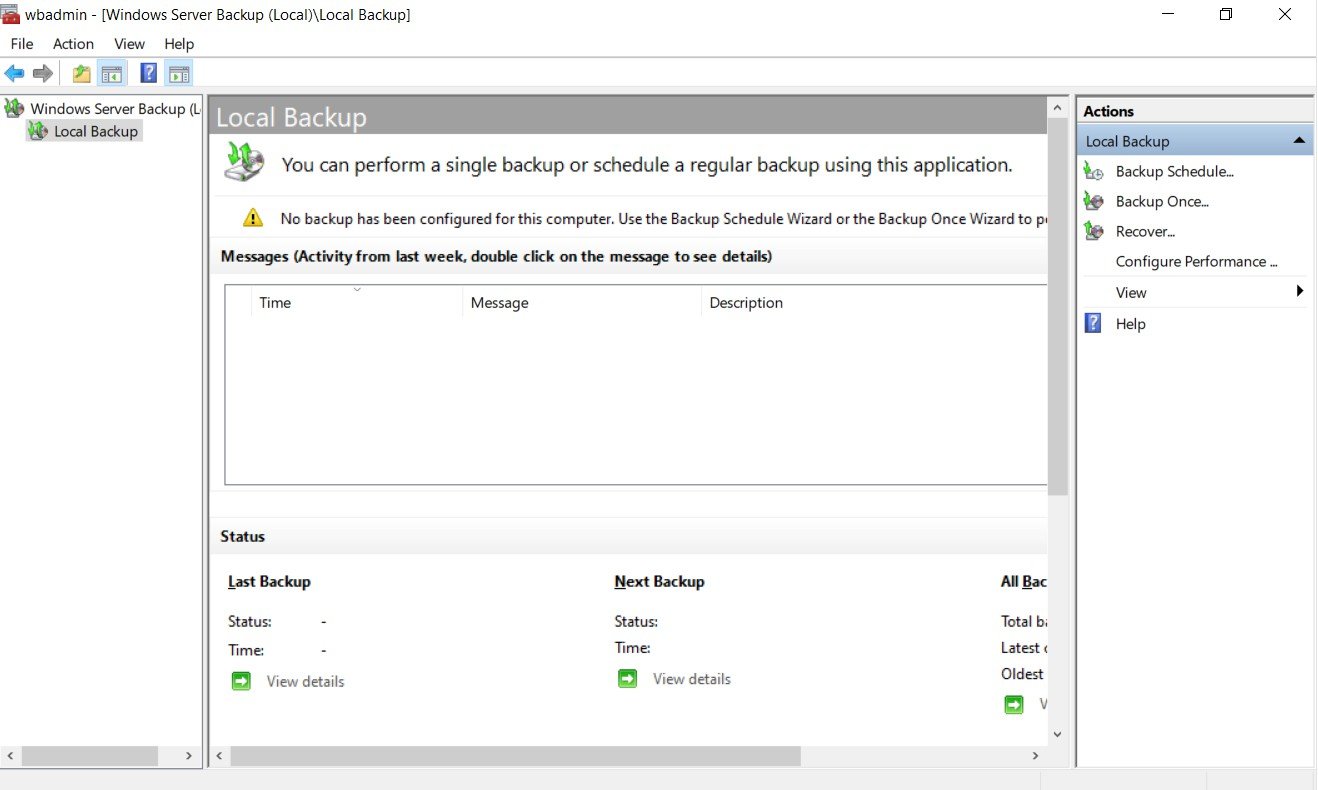Click center pane horizontal scrollbar left arrow
The width and height of the screenshot is (1318, 790).
coord(220,756)
